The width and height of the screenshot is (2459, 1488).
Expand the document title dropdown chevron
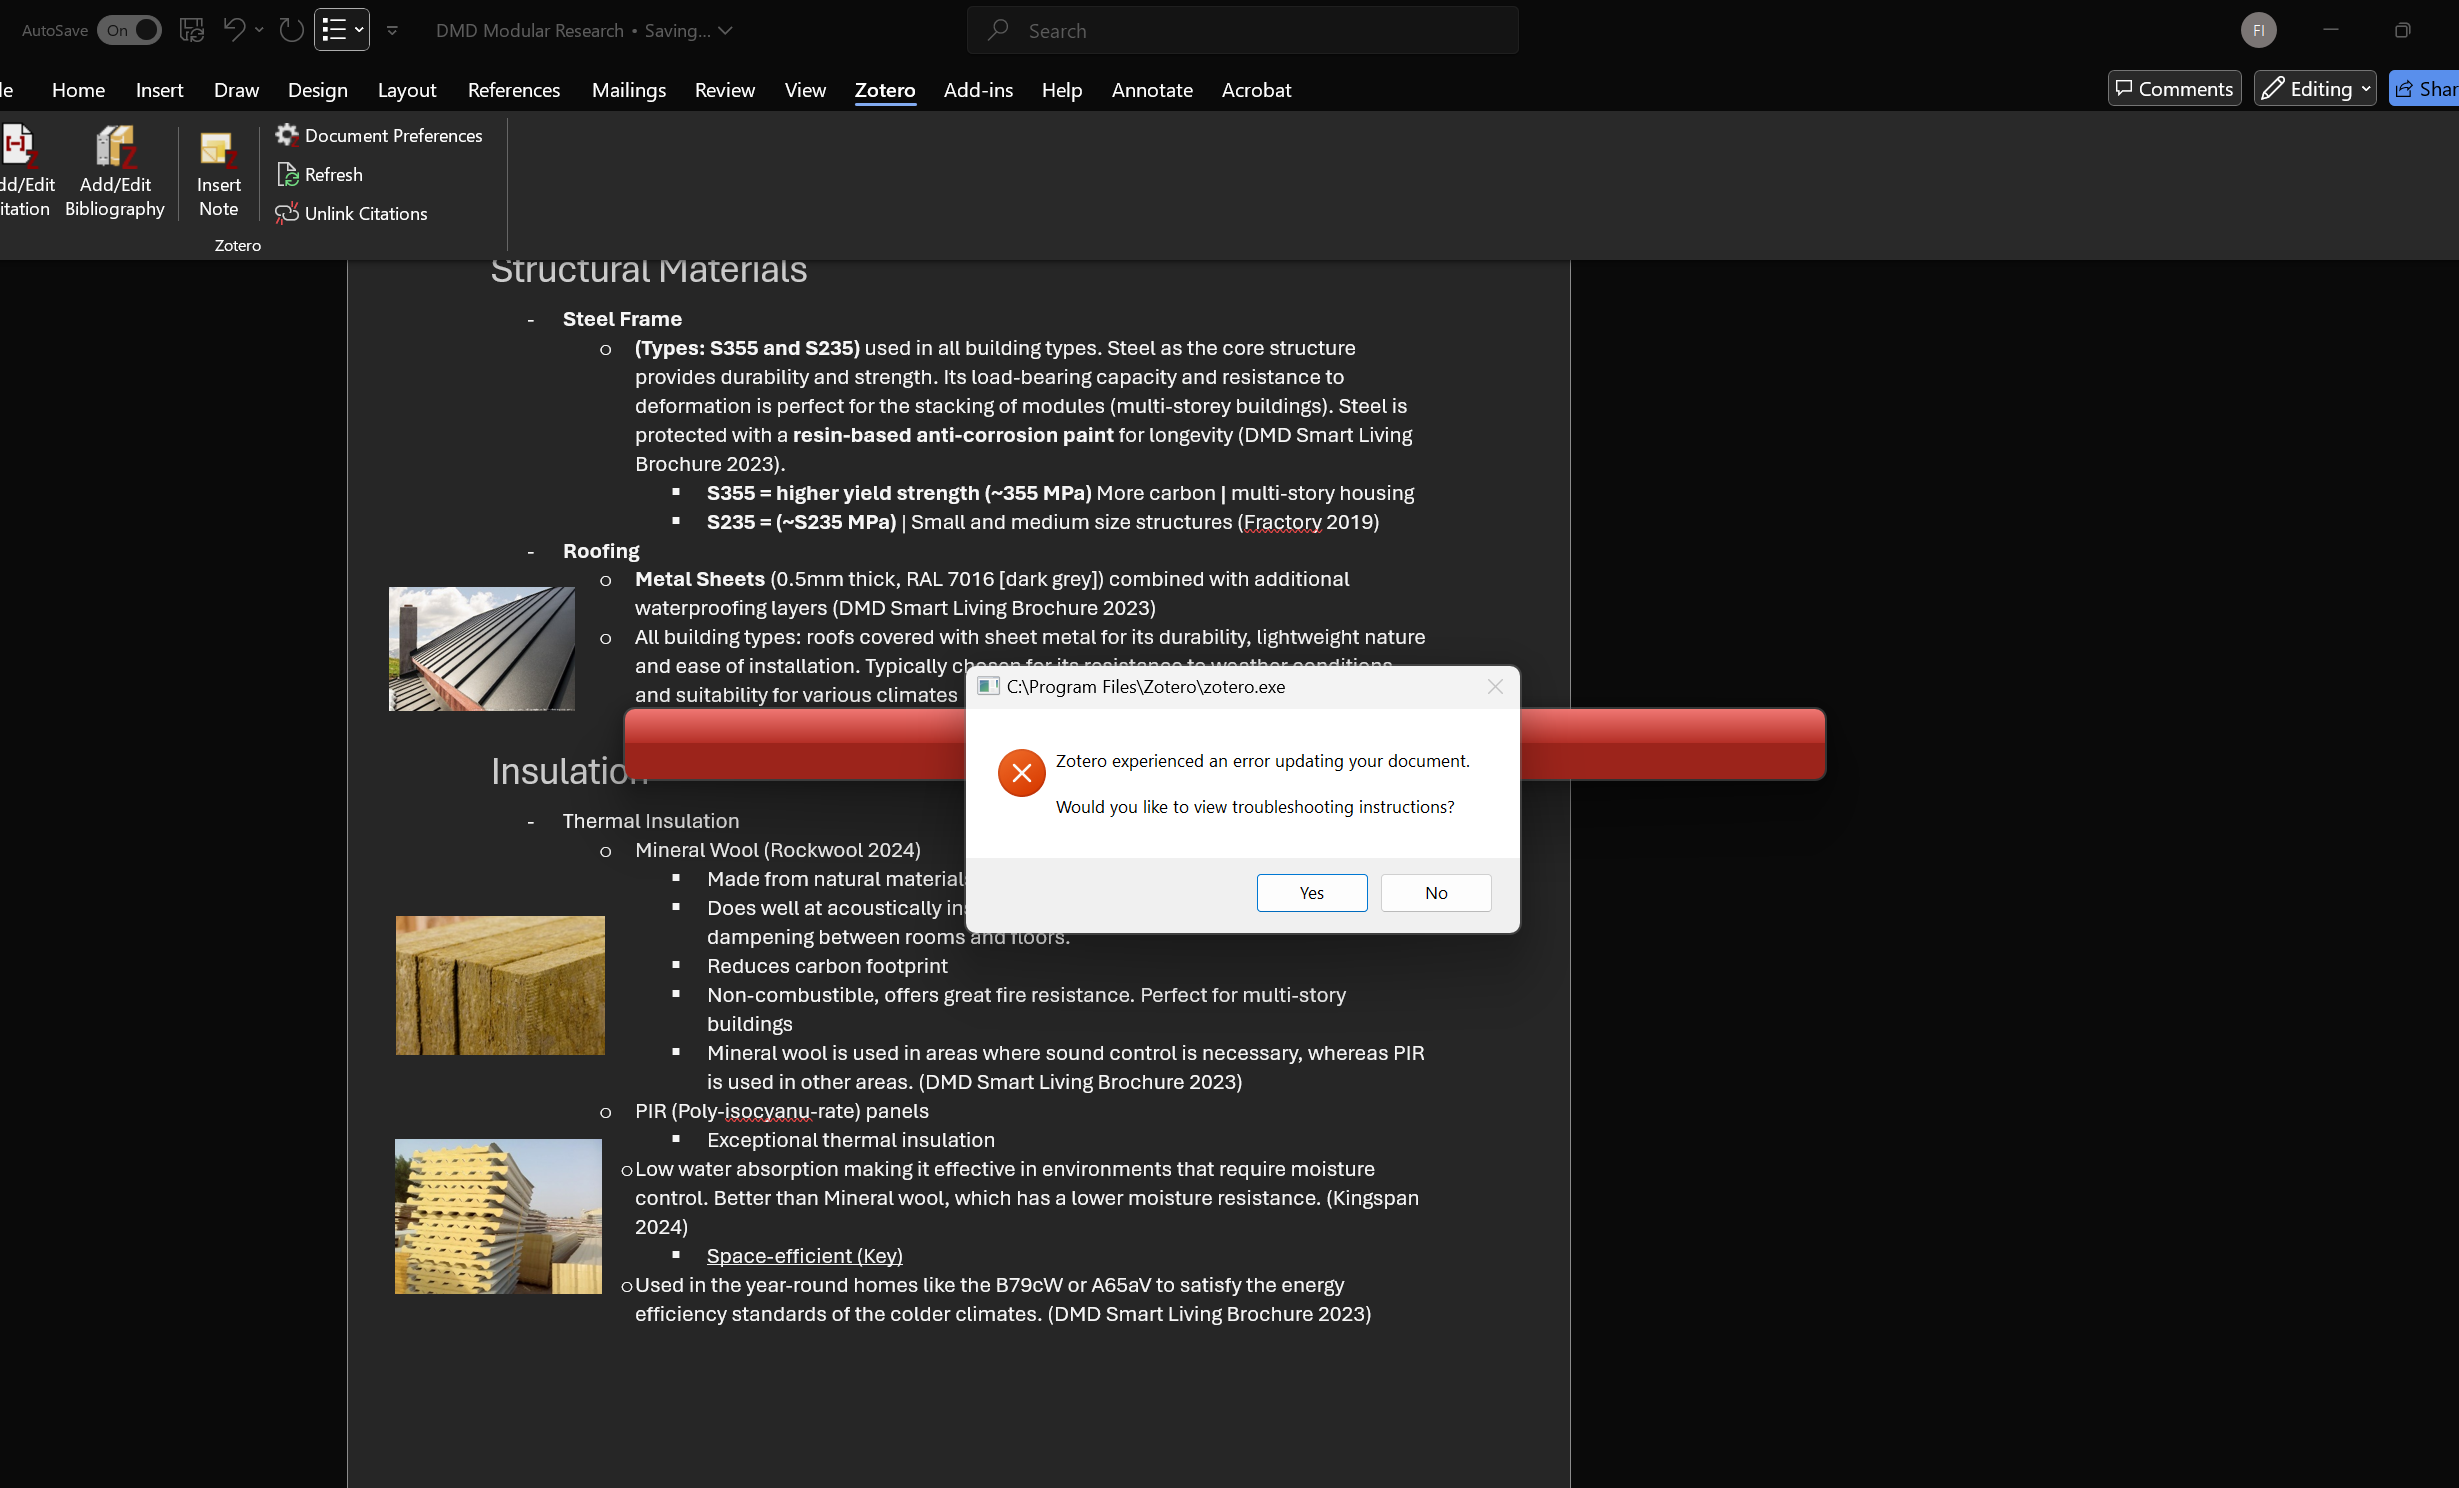point(726,31)
